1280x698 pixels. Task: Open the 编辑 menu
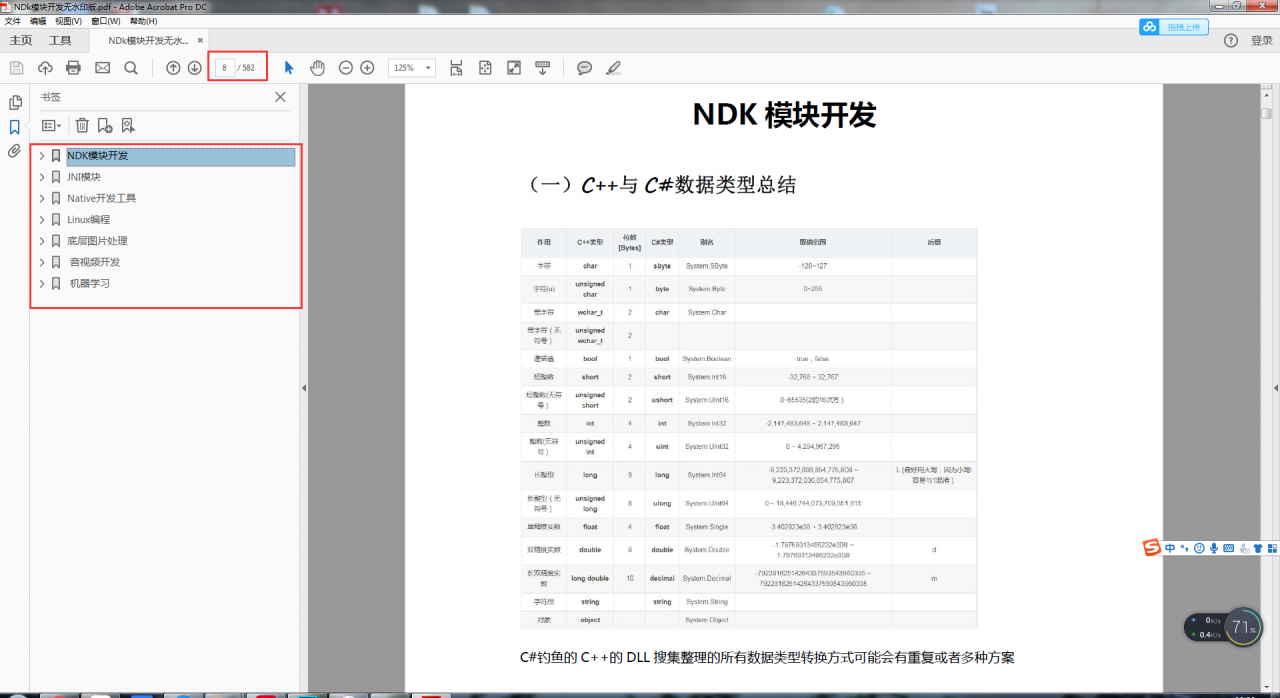click(x=38, y=21)
